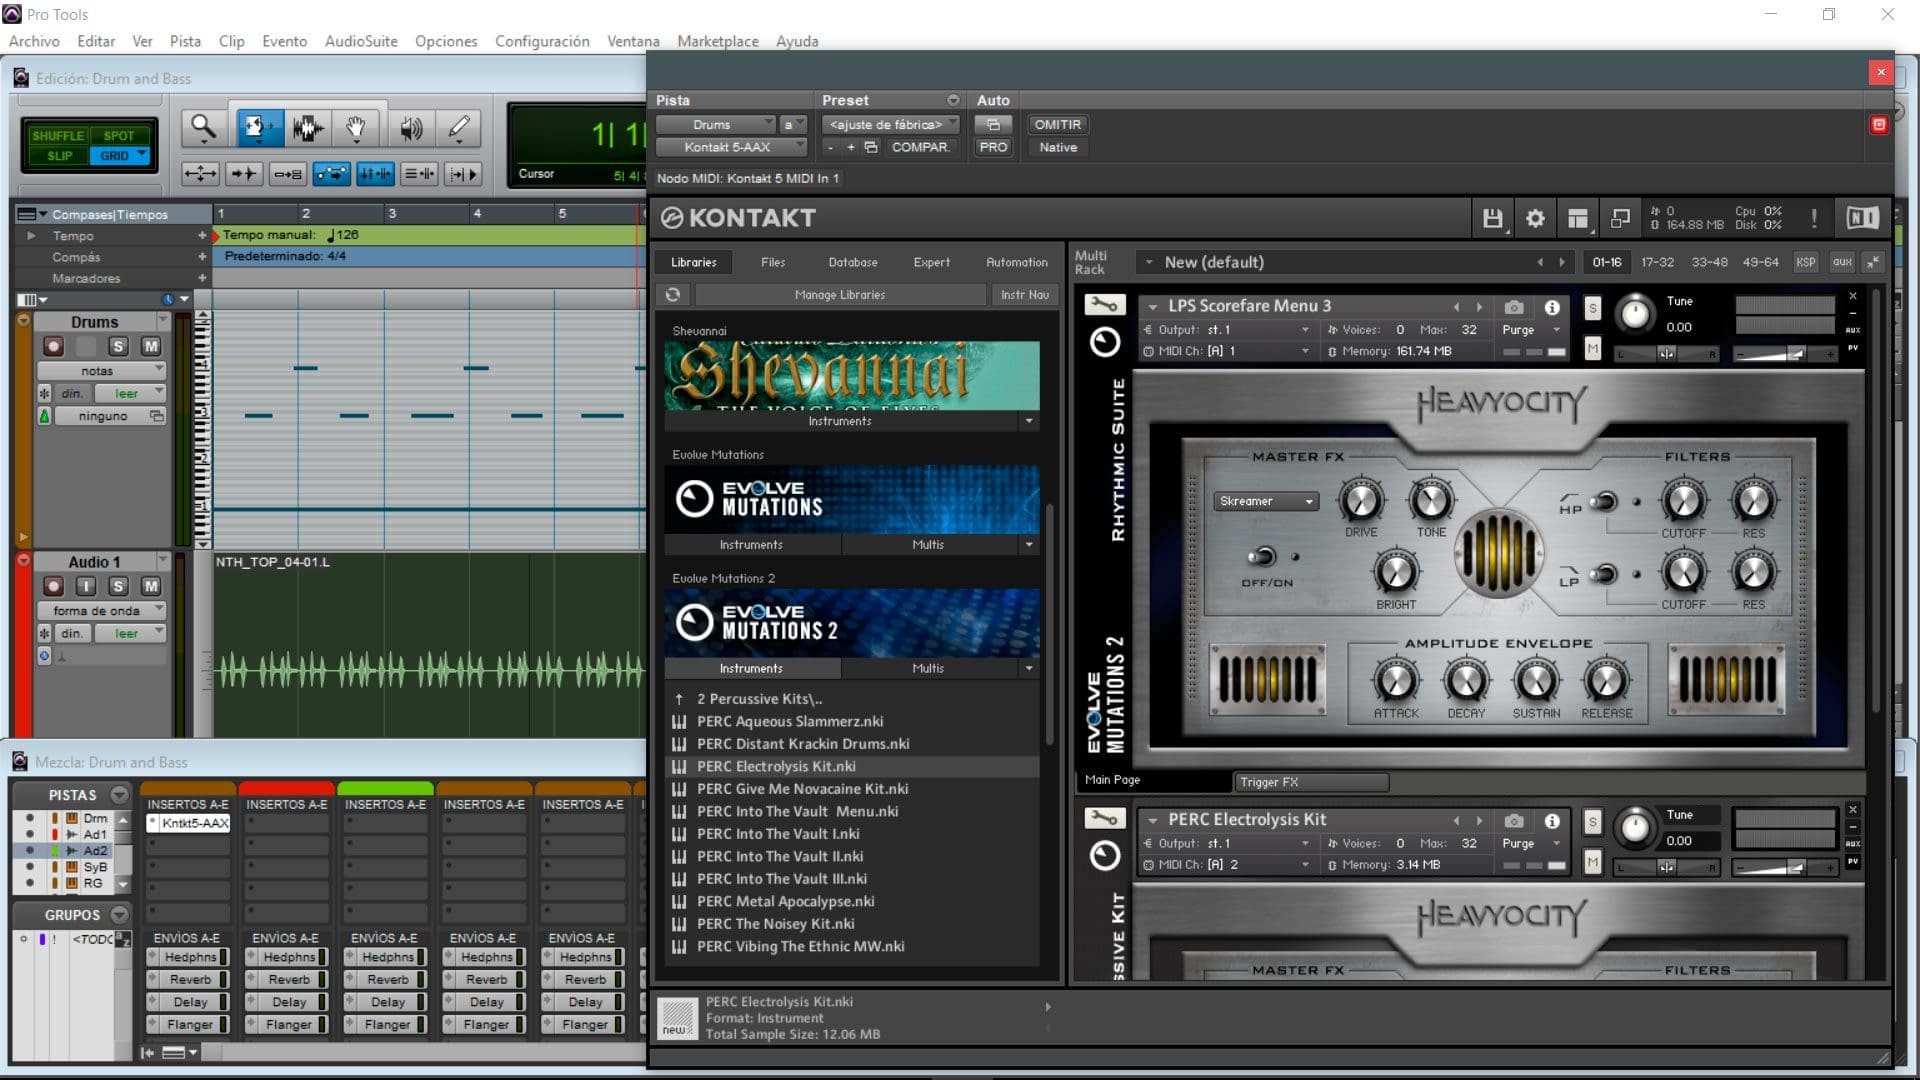The width and height of the screenshot is (1920, 1080).
Task: Select the Pencil tool
Action: 459,128
